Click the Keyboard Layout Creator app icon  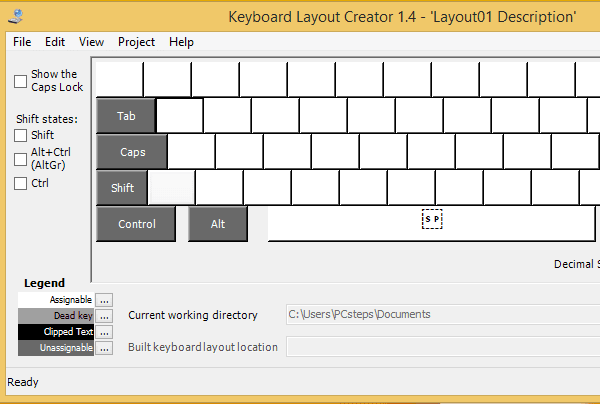point(16,16)
